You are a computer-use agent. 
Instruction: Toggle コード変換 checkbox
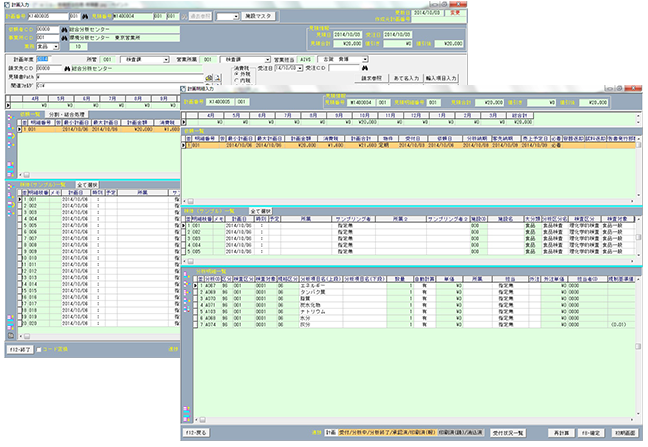[x=39, y=350]
